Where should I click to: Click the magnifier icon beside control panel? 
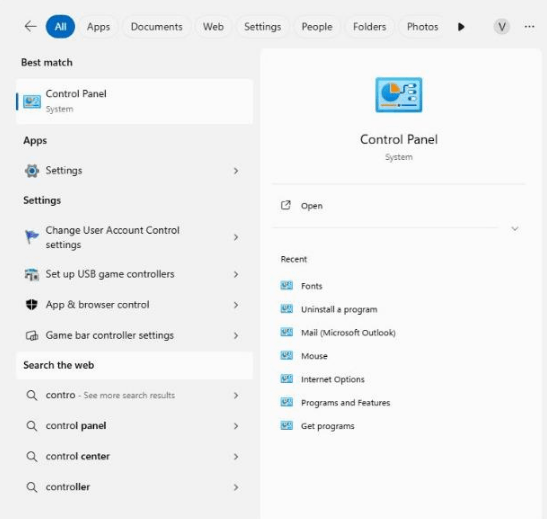coord(32,426)
